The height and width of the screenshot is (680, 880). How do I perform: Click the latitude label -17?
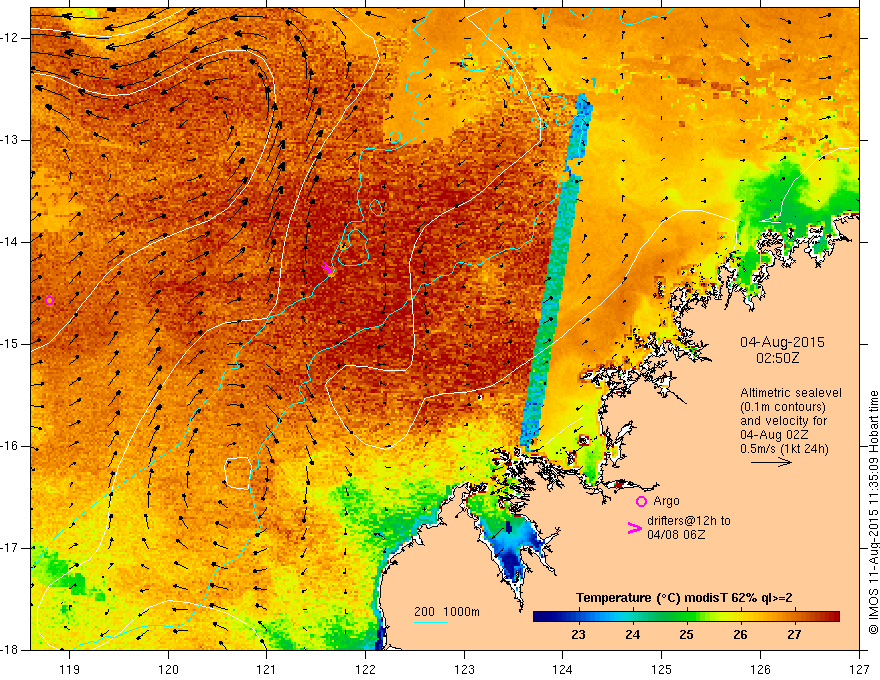point(11,548)
